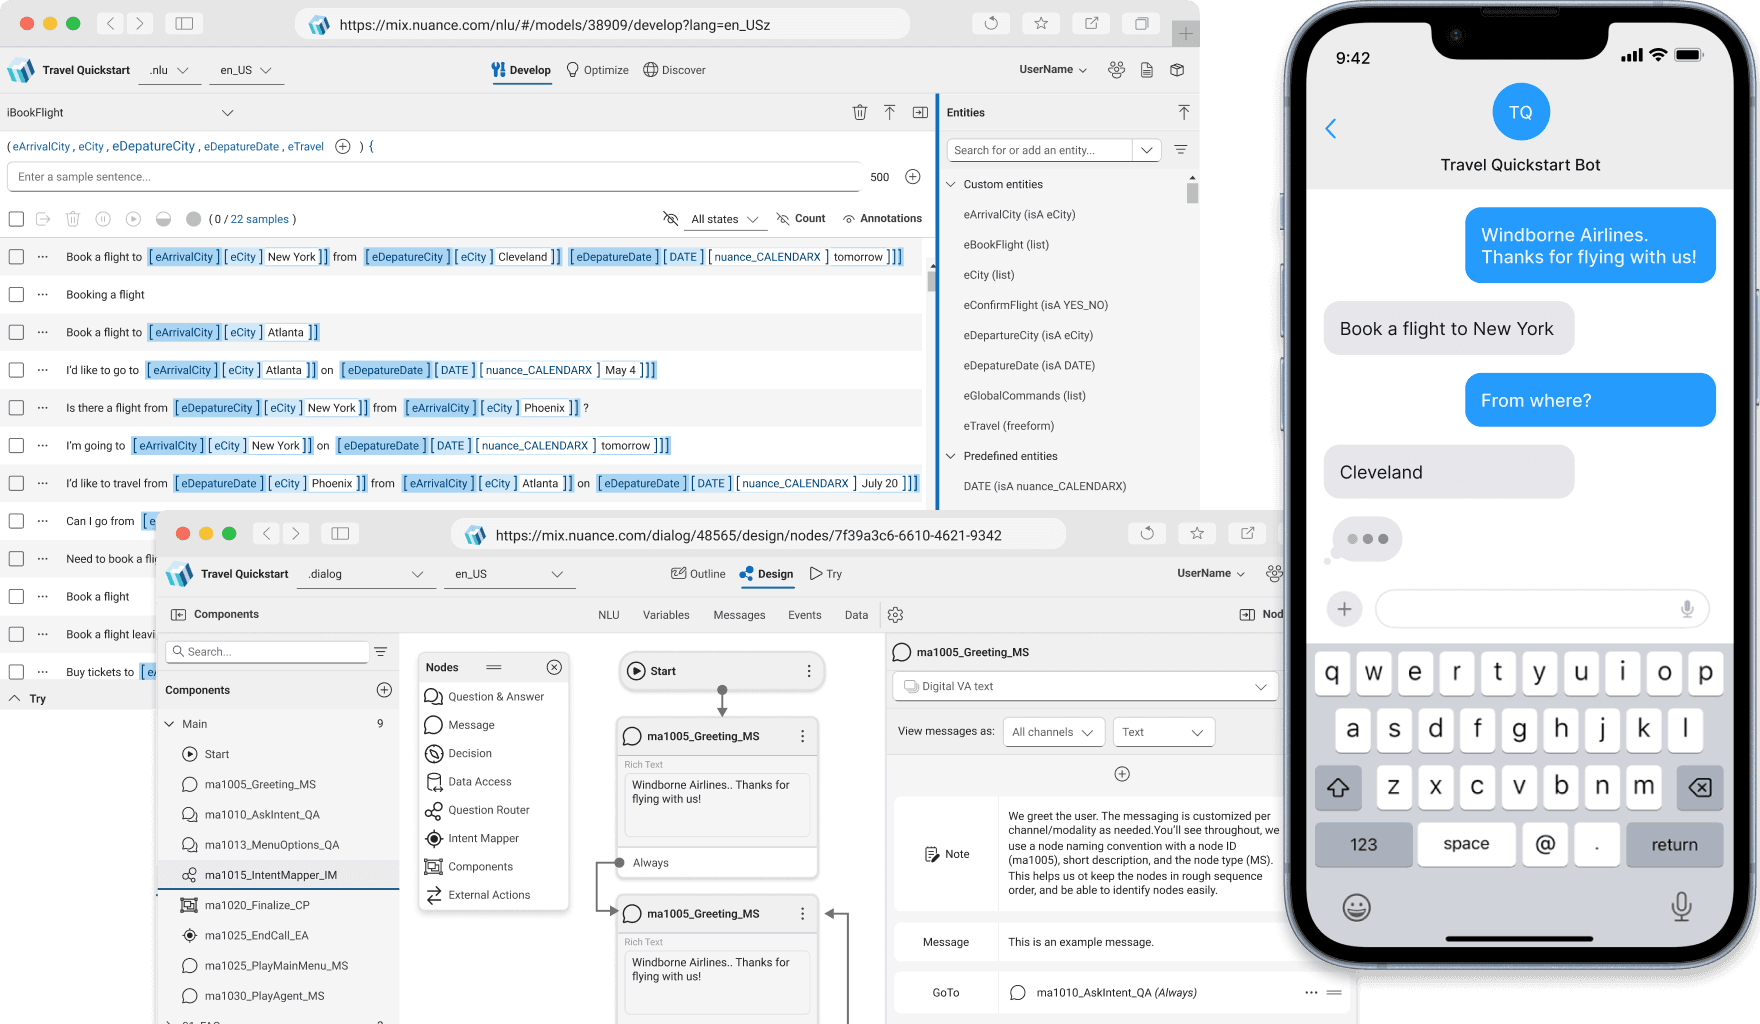Screen dimensions: 1760x1024
Task: Select the 'Buy tickets to' sample checkbox
Action: (x=16, y=672)
